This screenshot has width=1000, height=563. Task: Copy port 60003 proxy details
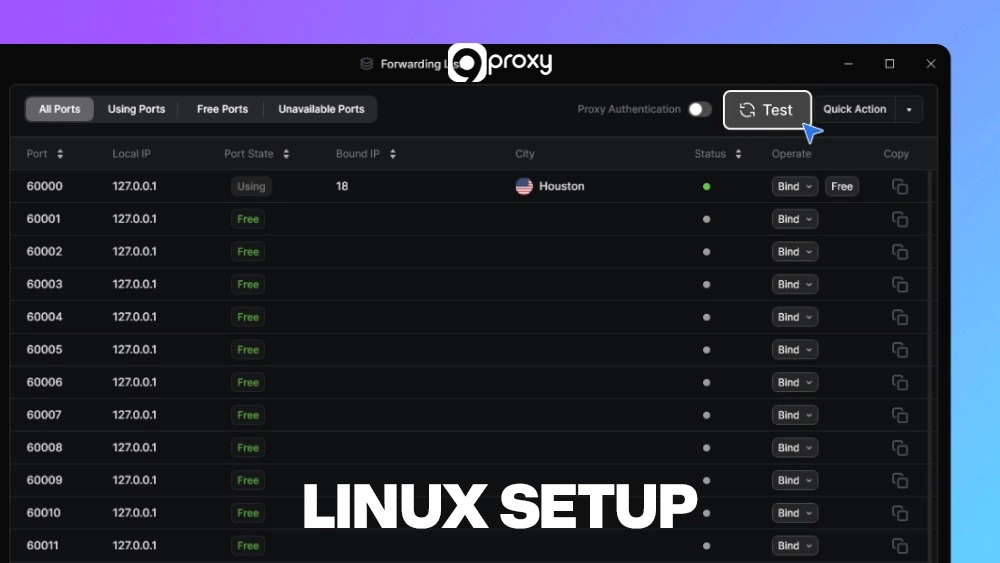pyautogui.click(x=900, y=284)
